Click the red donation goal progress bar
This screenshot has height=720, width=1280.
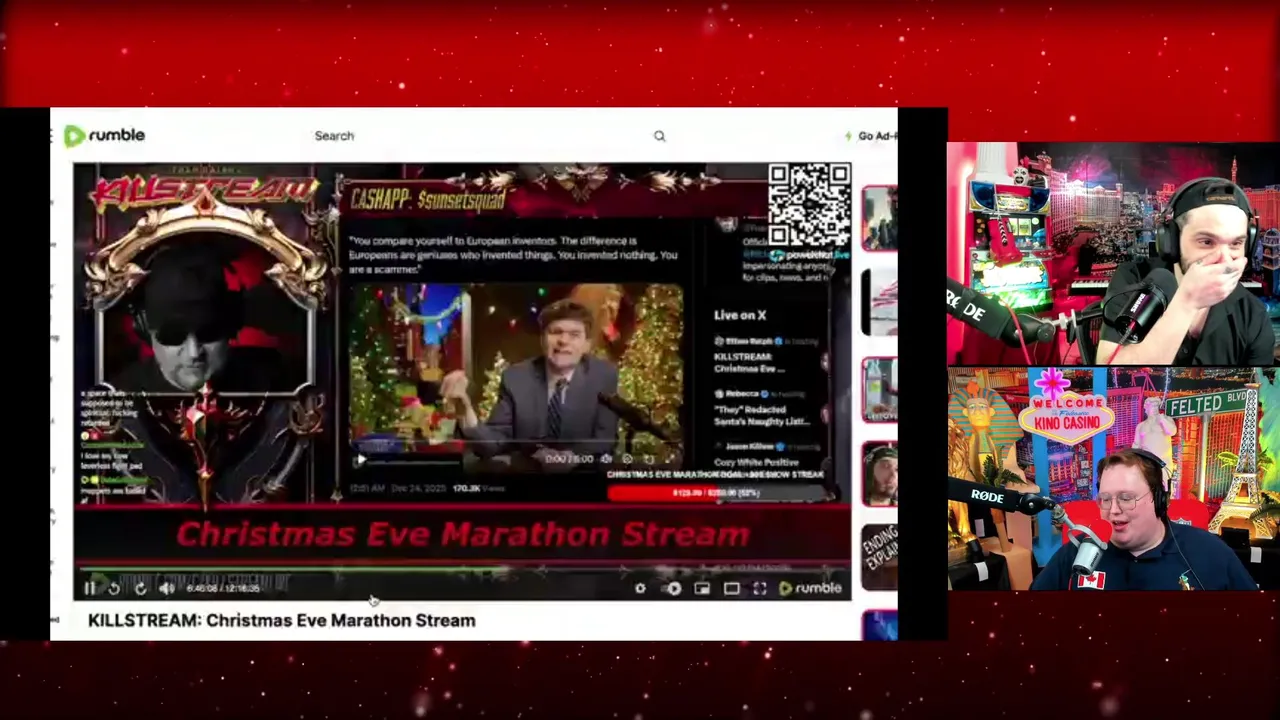(718, 492)
